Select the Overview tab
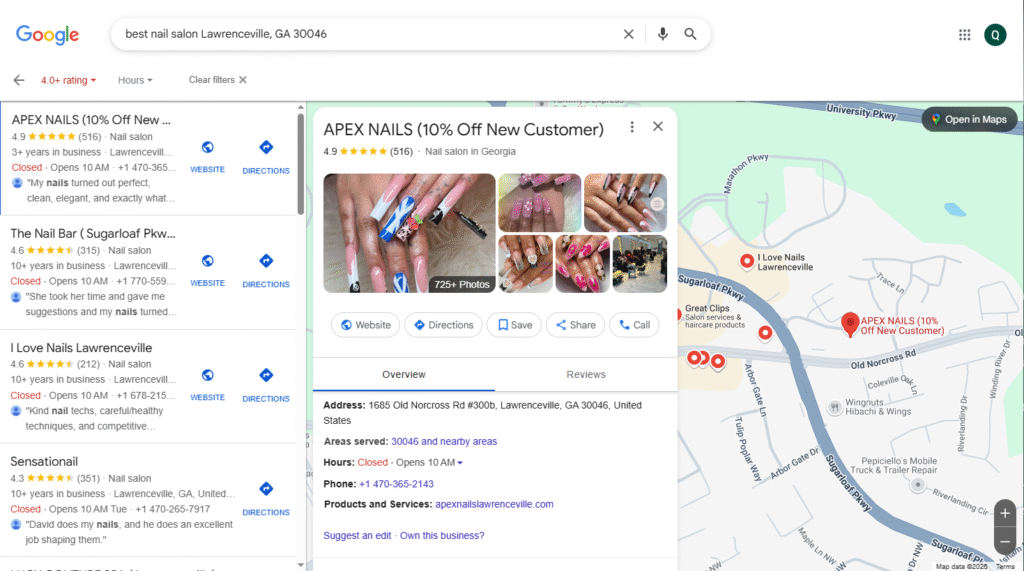The image size is (1024, 571). tap(403, 374)
